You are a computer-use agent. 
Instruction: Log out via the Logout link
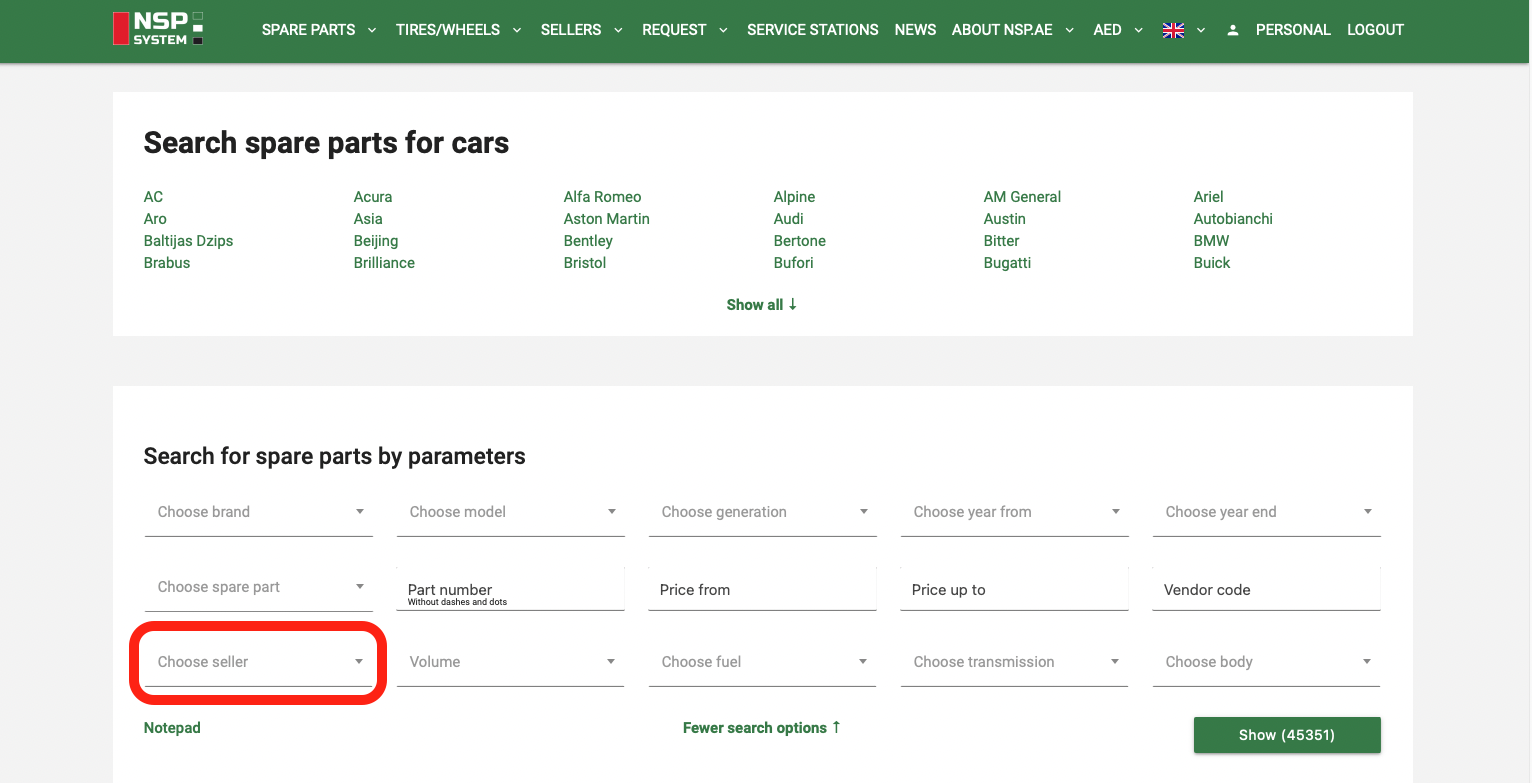click(x=1375, y=30)
